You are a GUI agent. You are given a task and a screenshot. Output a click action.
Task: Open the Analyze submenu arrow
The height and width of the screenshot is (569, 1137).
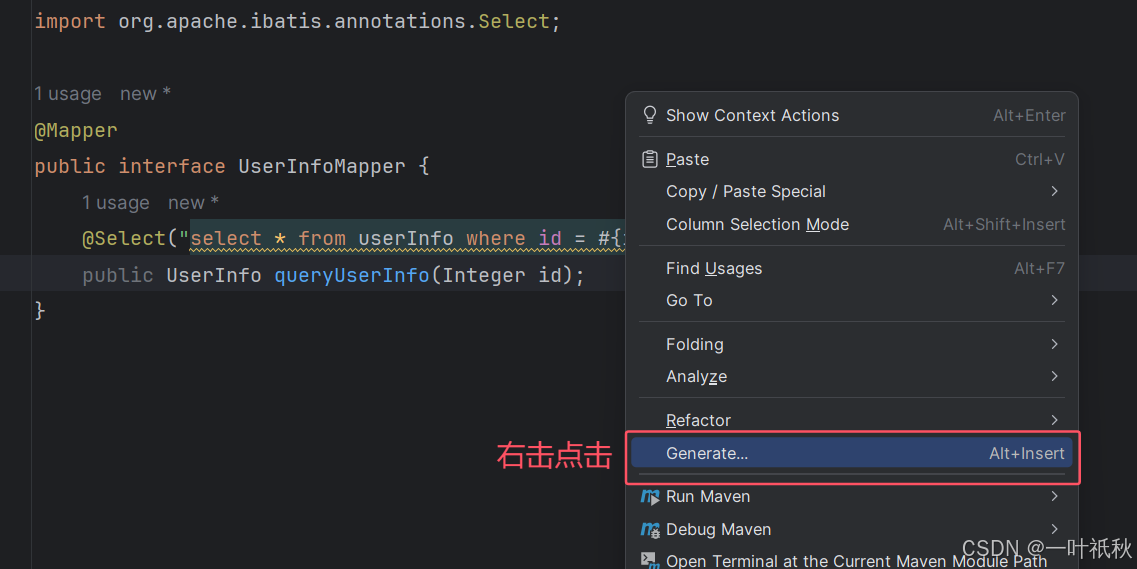[1055, 376]
